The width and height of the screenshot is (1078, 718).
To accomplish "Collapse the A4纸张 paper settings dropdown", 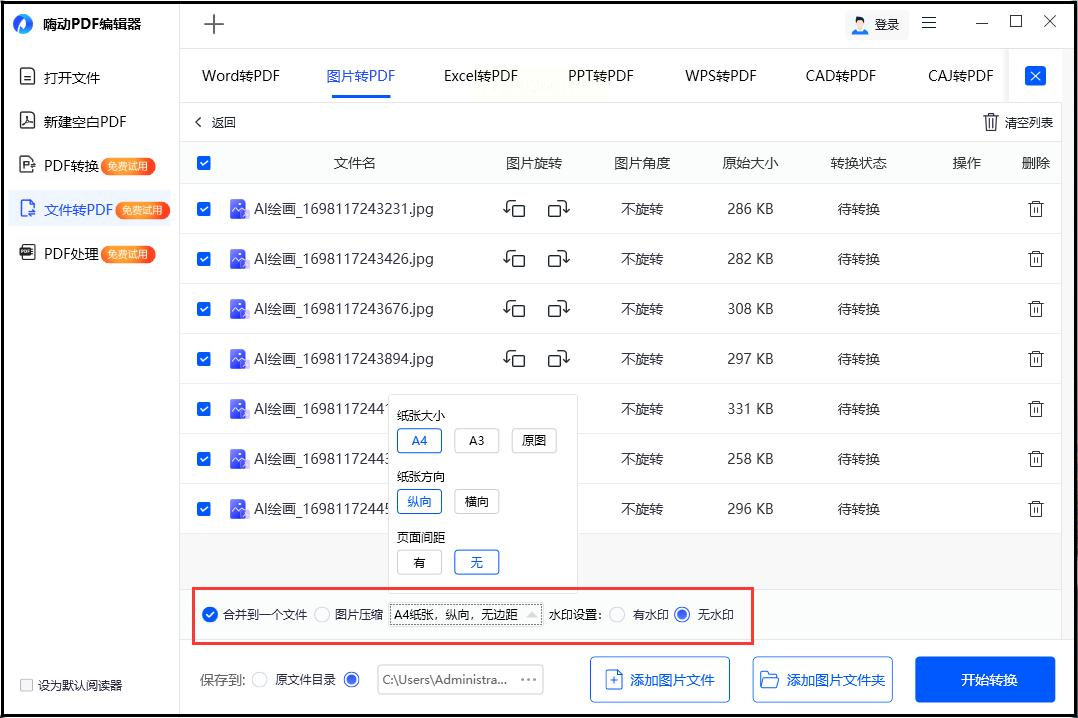I will 533,615.
